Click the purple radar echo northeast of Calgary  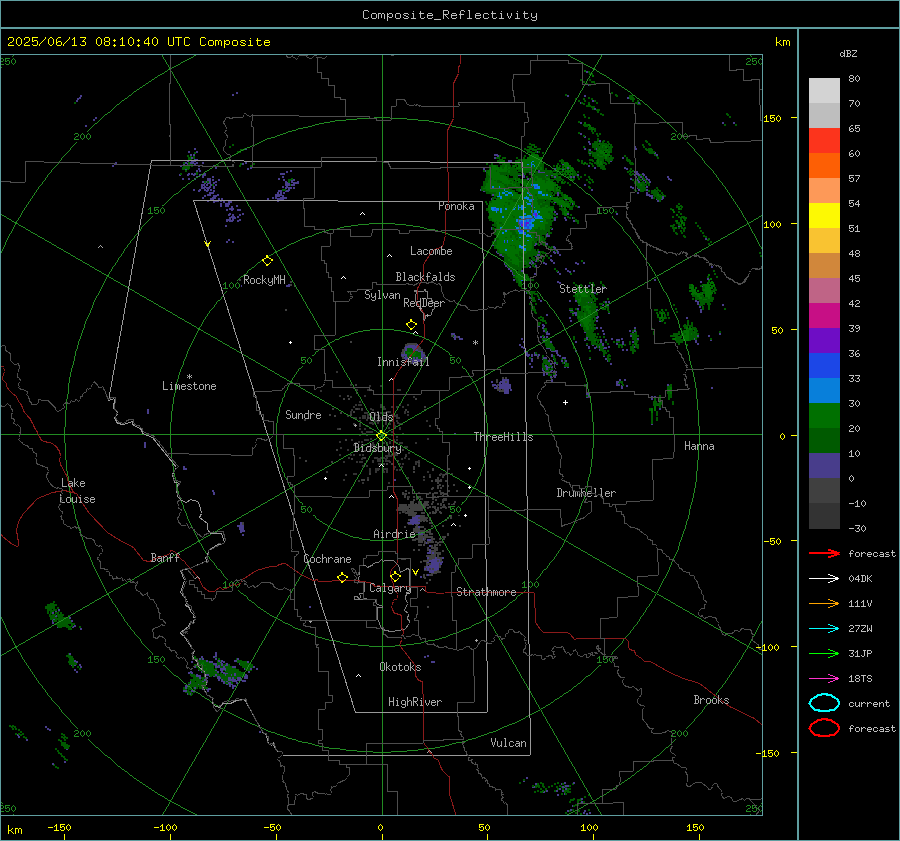point(434,563)
